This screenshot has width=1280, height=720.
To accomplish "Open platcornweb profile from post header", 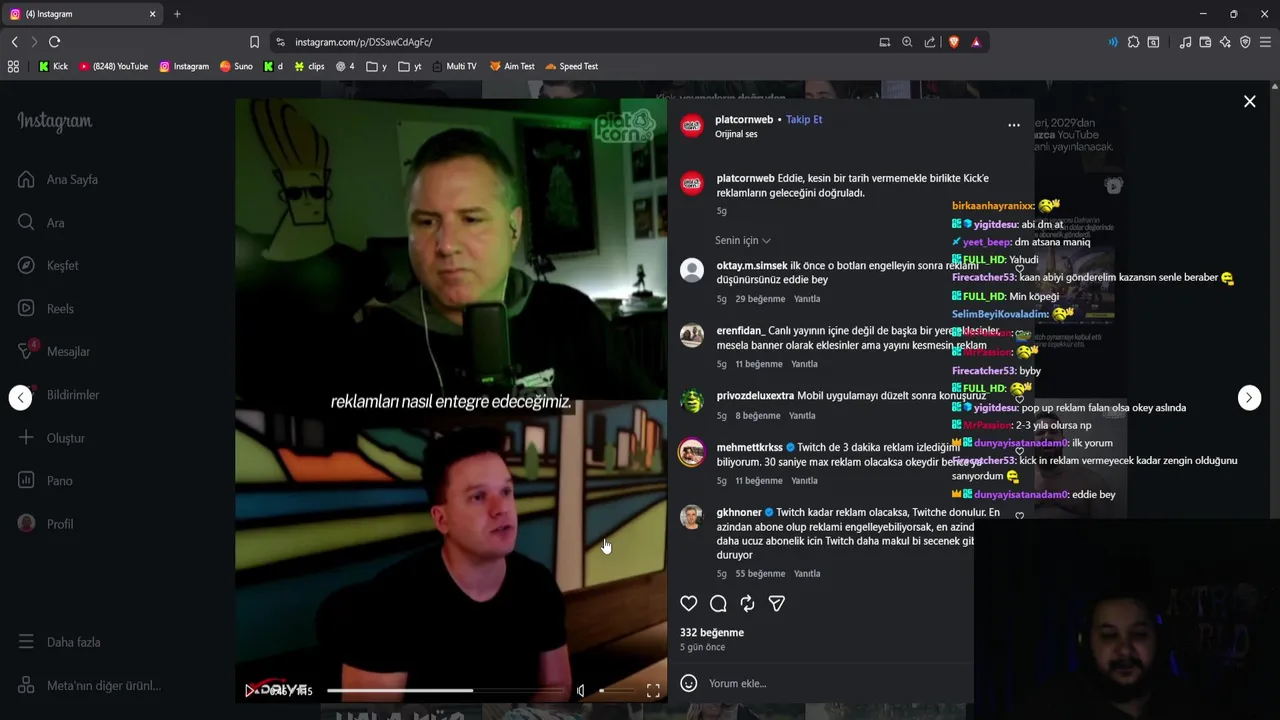I will (x=744, y=119).
